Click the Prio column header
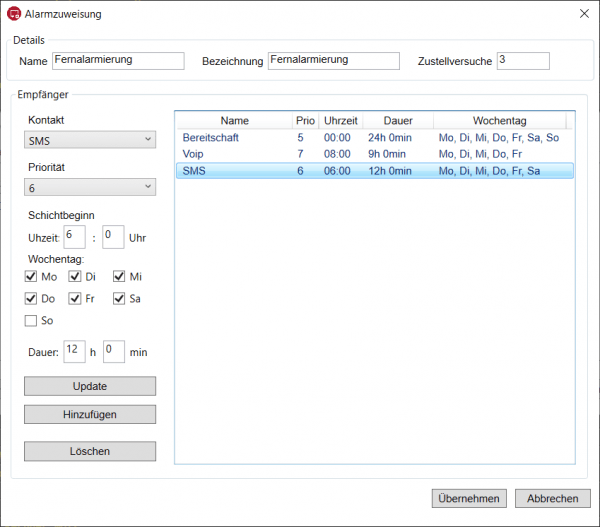600x527 pixels. pyautogui.click(x=305, y=120)
